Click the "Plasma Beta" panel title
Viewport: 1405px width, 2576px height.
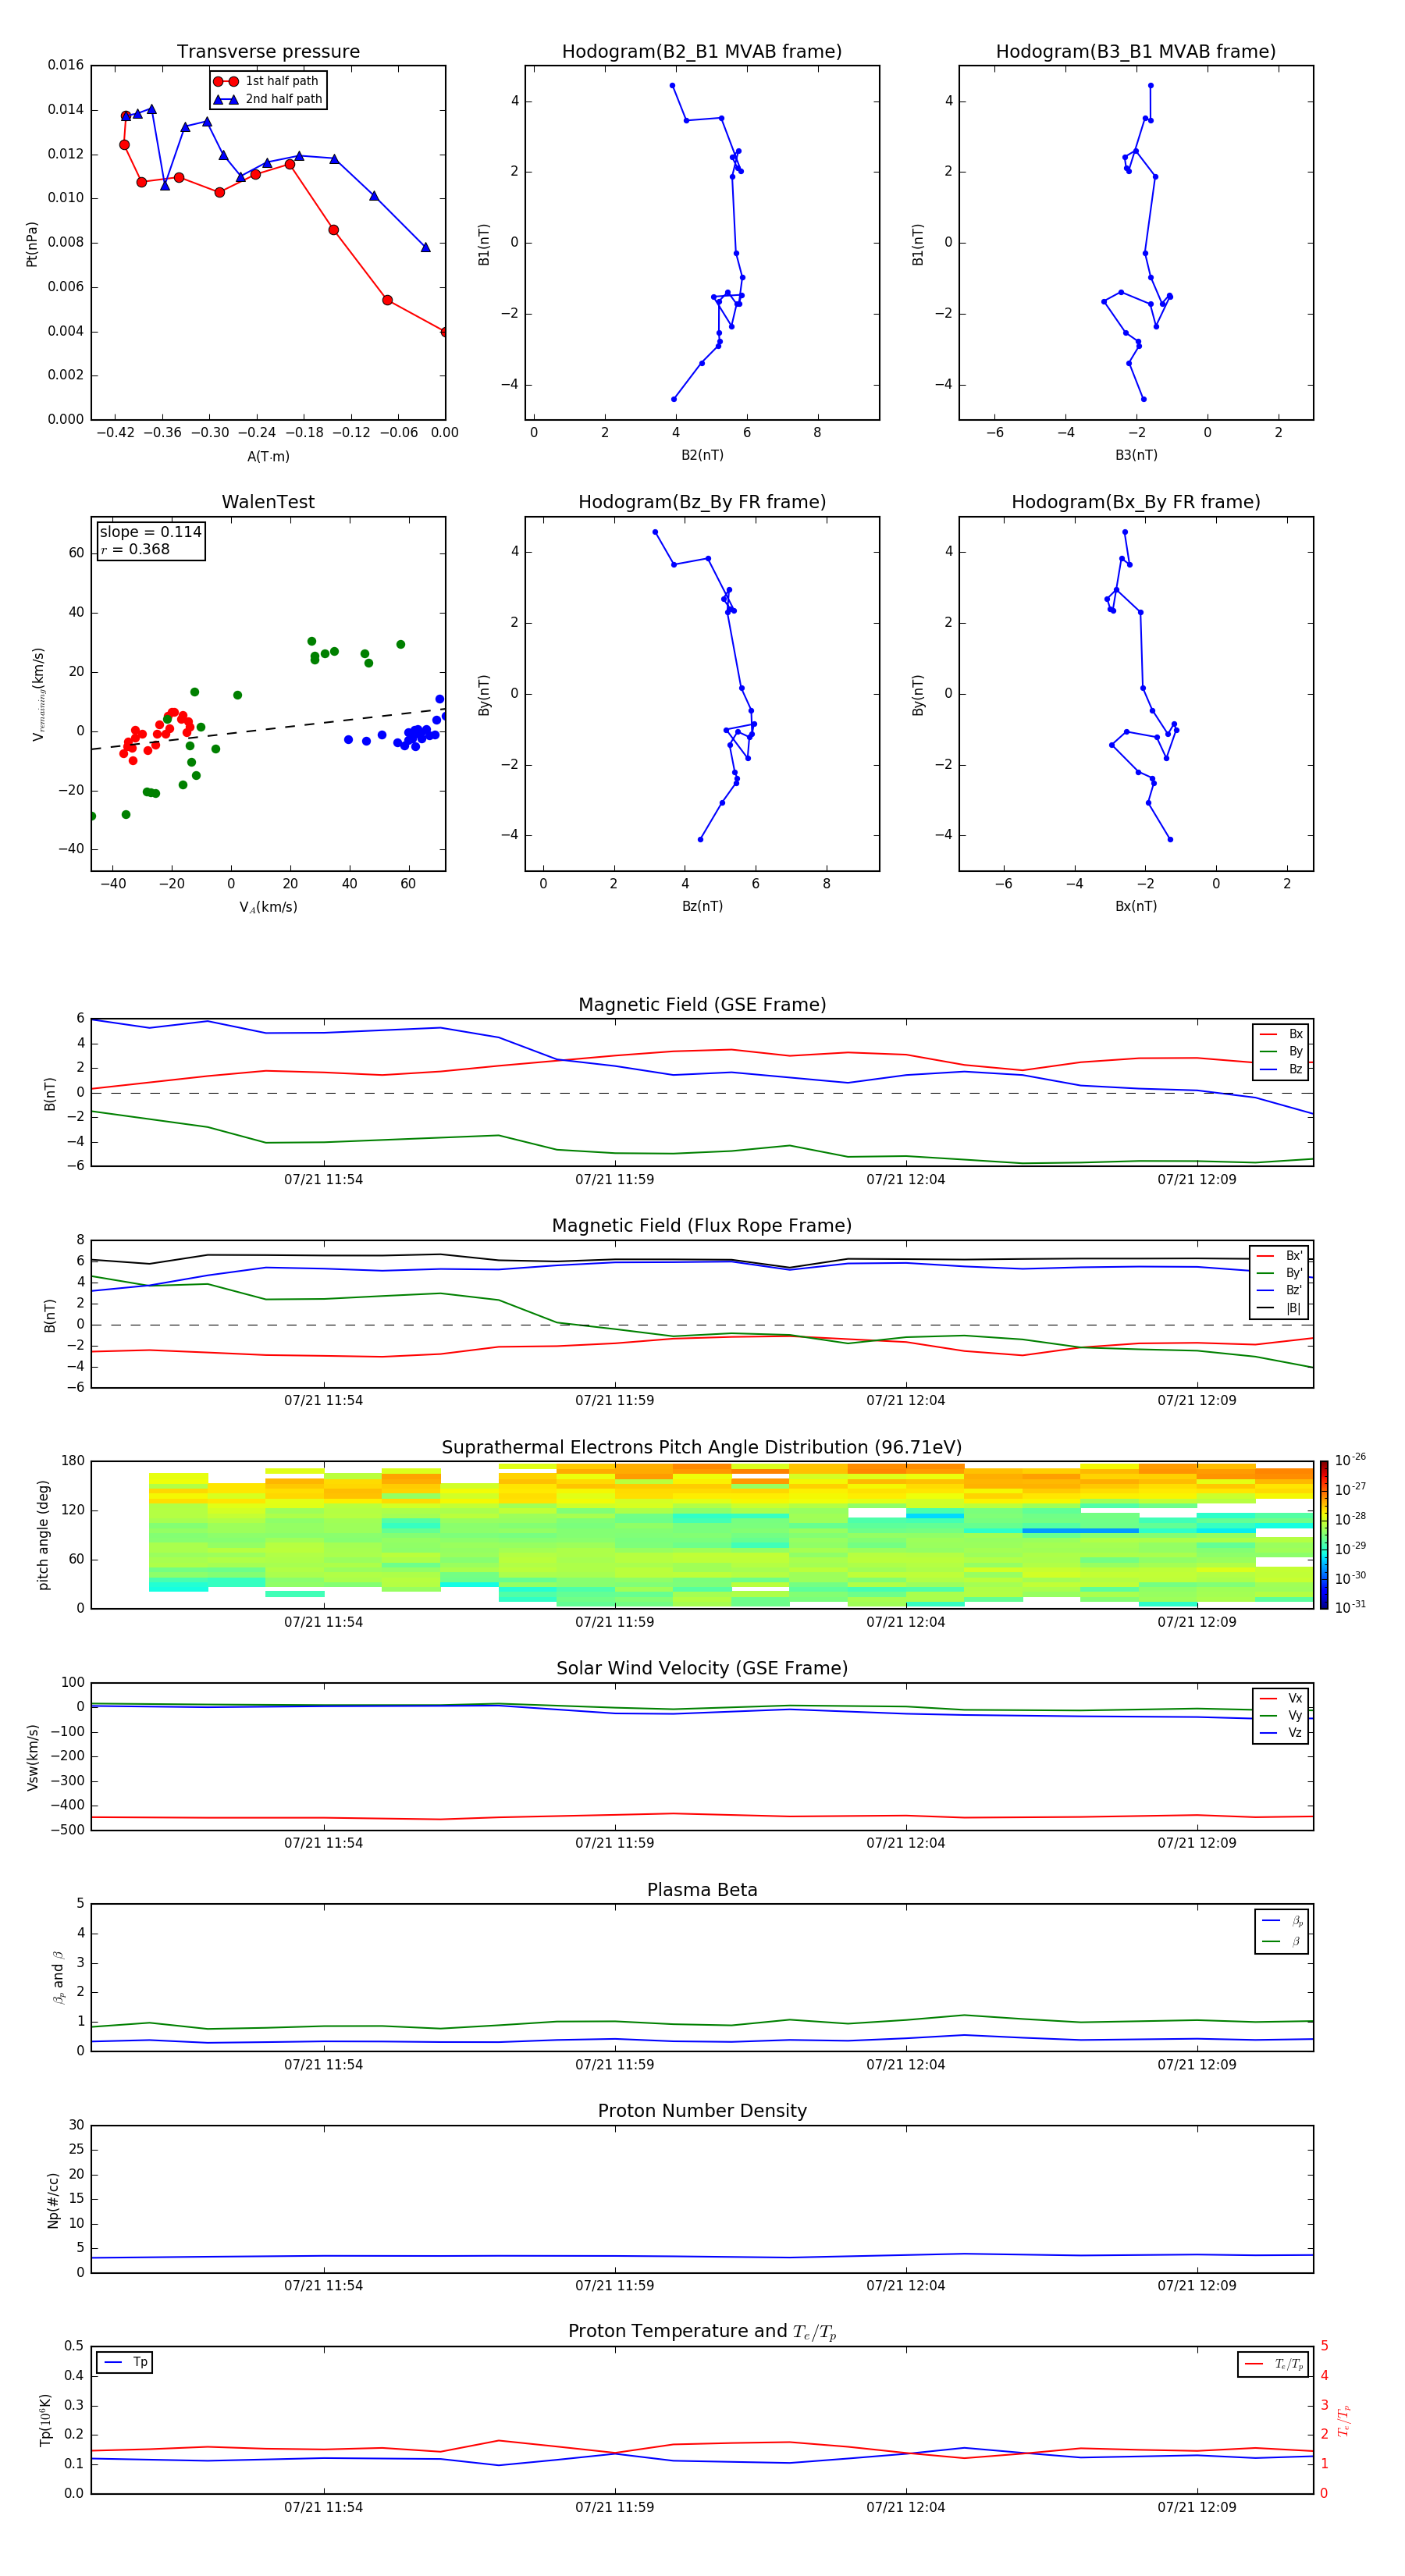(x=702, y=1891)
